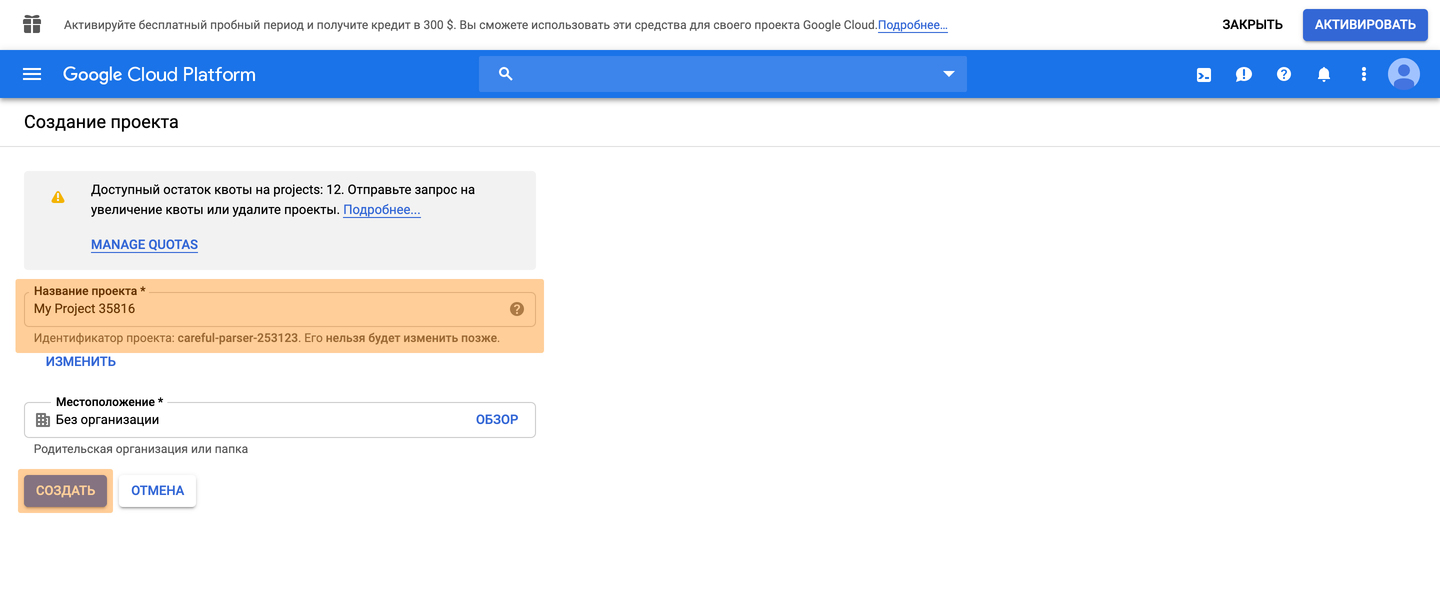Image resolution: width=1440 pixels, height=613 pixels.
Task: Follow 'Подробнее…' link in quota warning
Action: coord(381,210)
